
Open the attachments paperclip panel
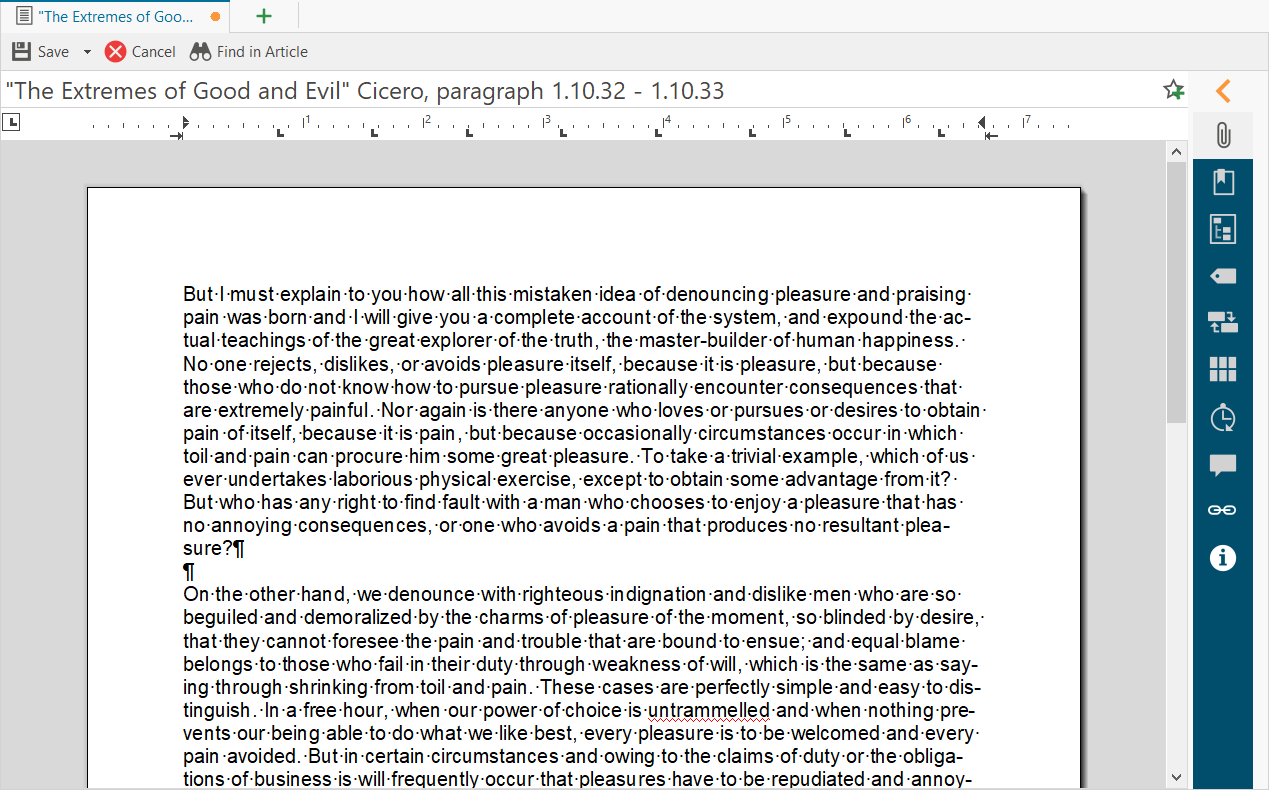pyautogui.click(x=1222, y=135)
